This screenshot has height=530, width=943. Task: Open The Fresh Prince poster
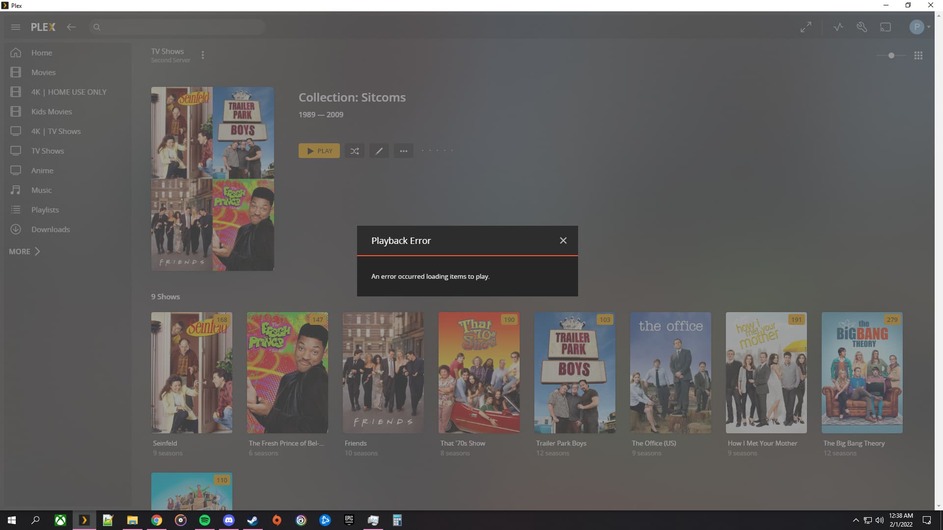[x=287, y=372]
